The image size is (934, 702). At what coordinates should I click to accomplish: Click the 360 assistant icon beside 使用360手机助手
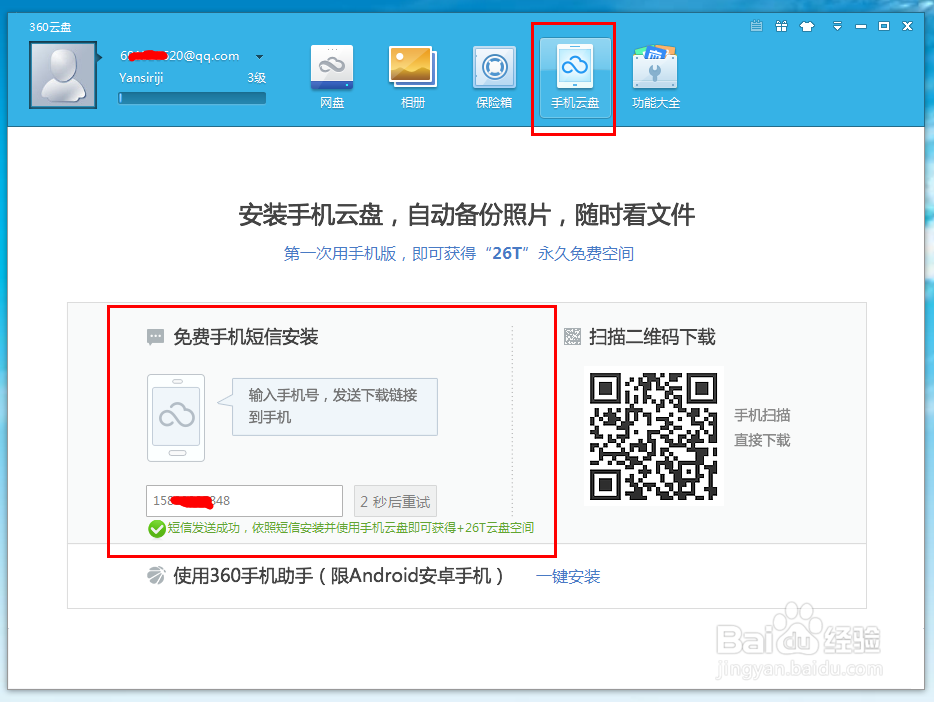point(156,576)
